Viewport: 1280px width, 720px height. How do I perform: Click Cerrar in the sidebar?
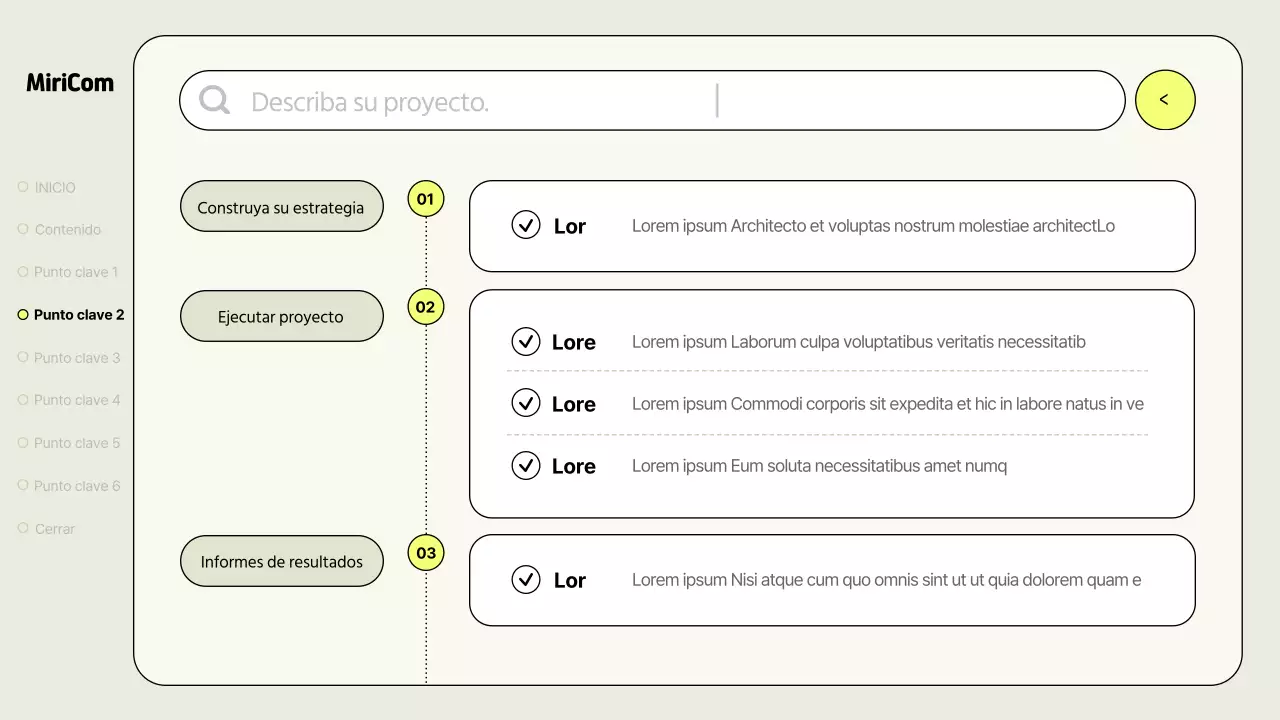point(54,528)
